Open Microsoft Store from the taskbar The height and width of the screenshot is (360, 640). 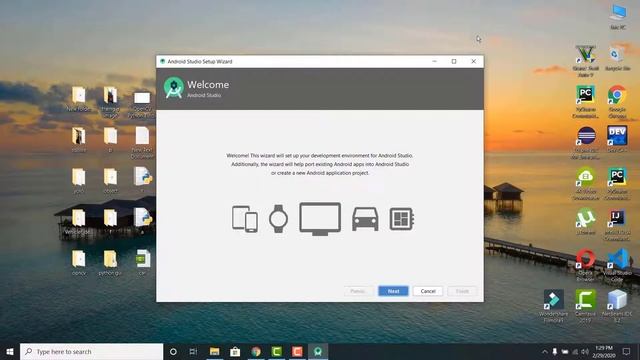(x=235, y=351)
